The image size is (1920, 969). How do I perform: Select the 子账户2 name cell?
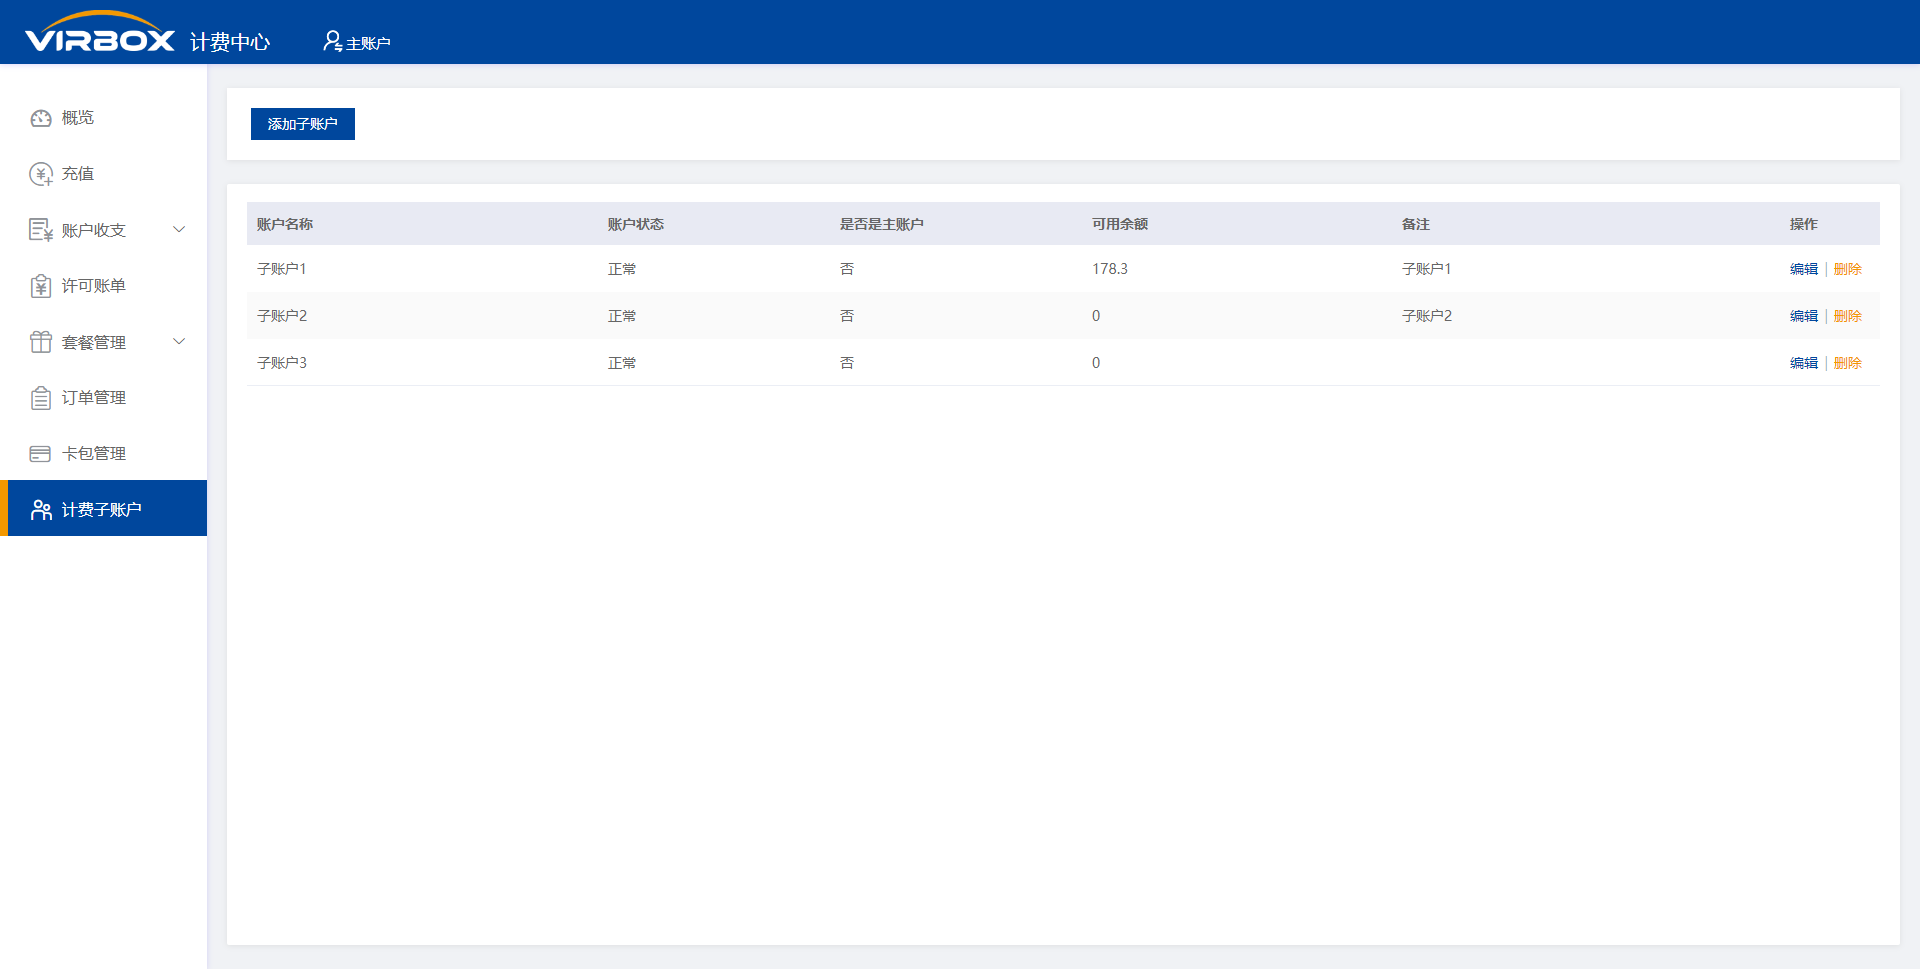tap(282, 316)
